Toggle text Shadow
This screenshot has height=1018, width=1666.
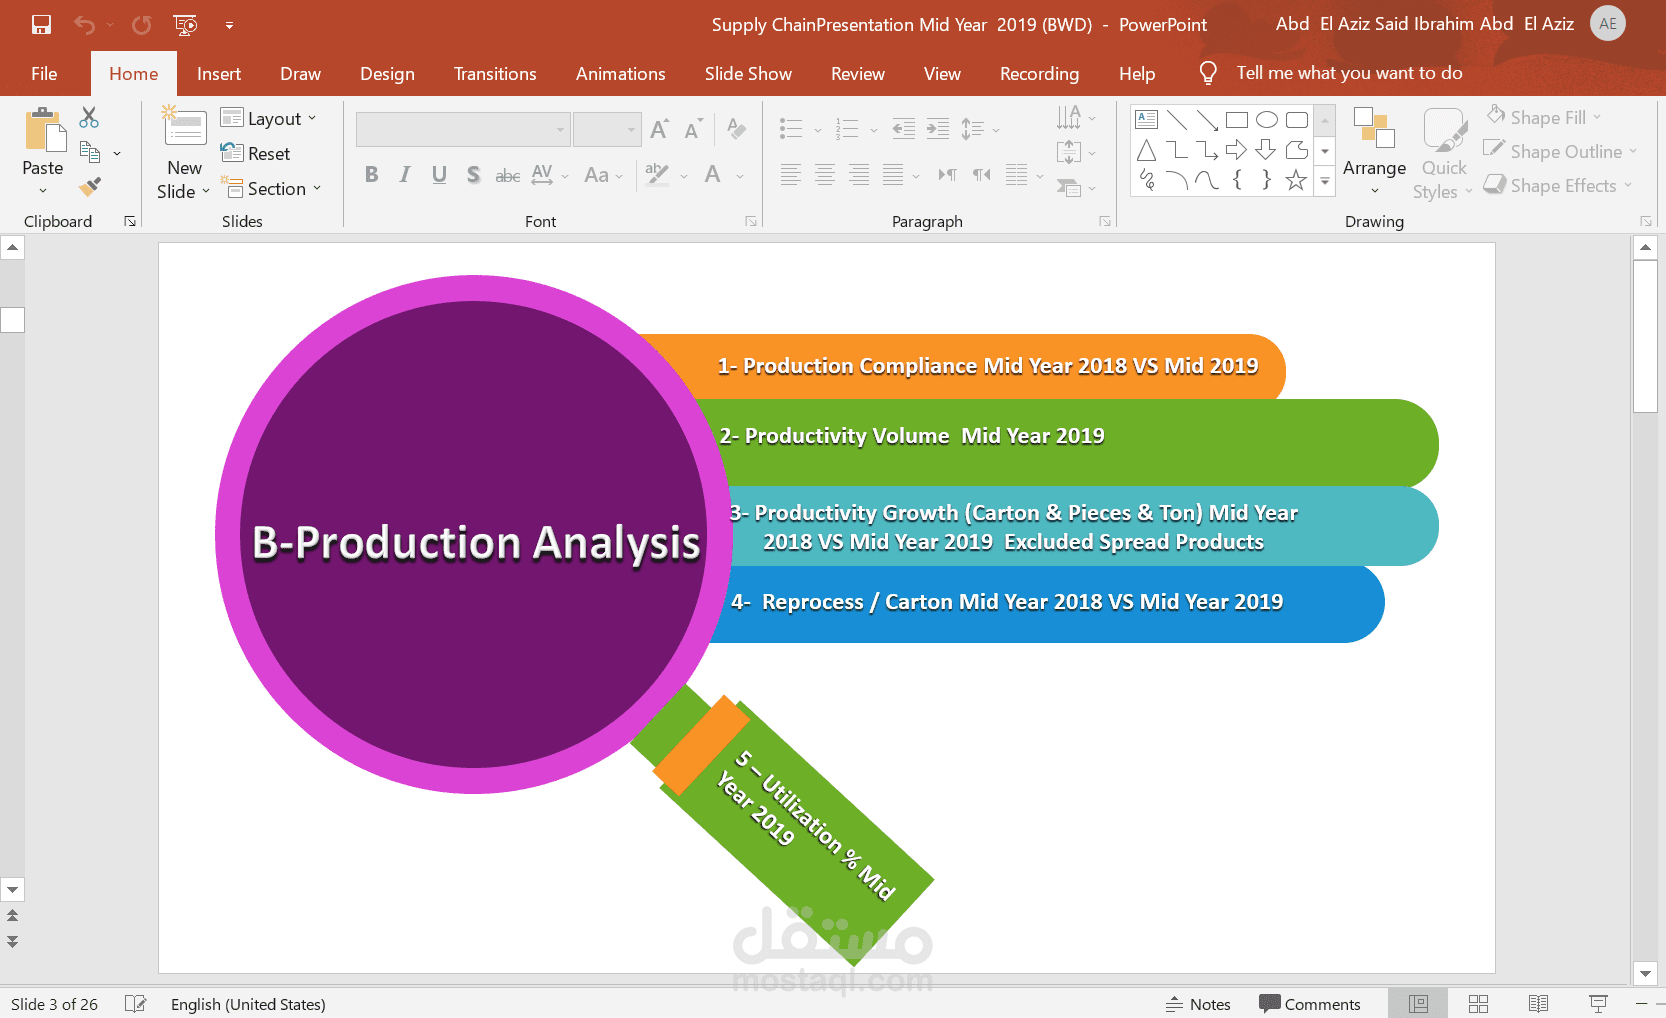[473, 175]
